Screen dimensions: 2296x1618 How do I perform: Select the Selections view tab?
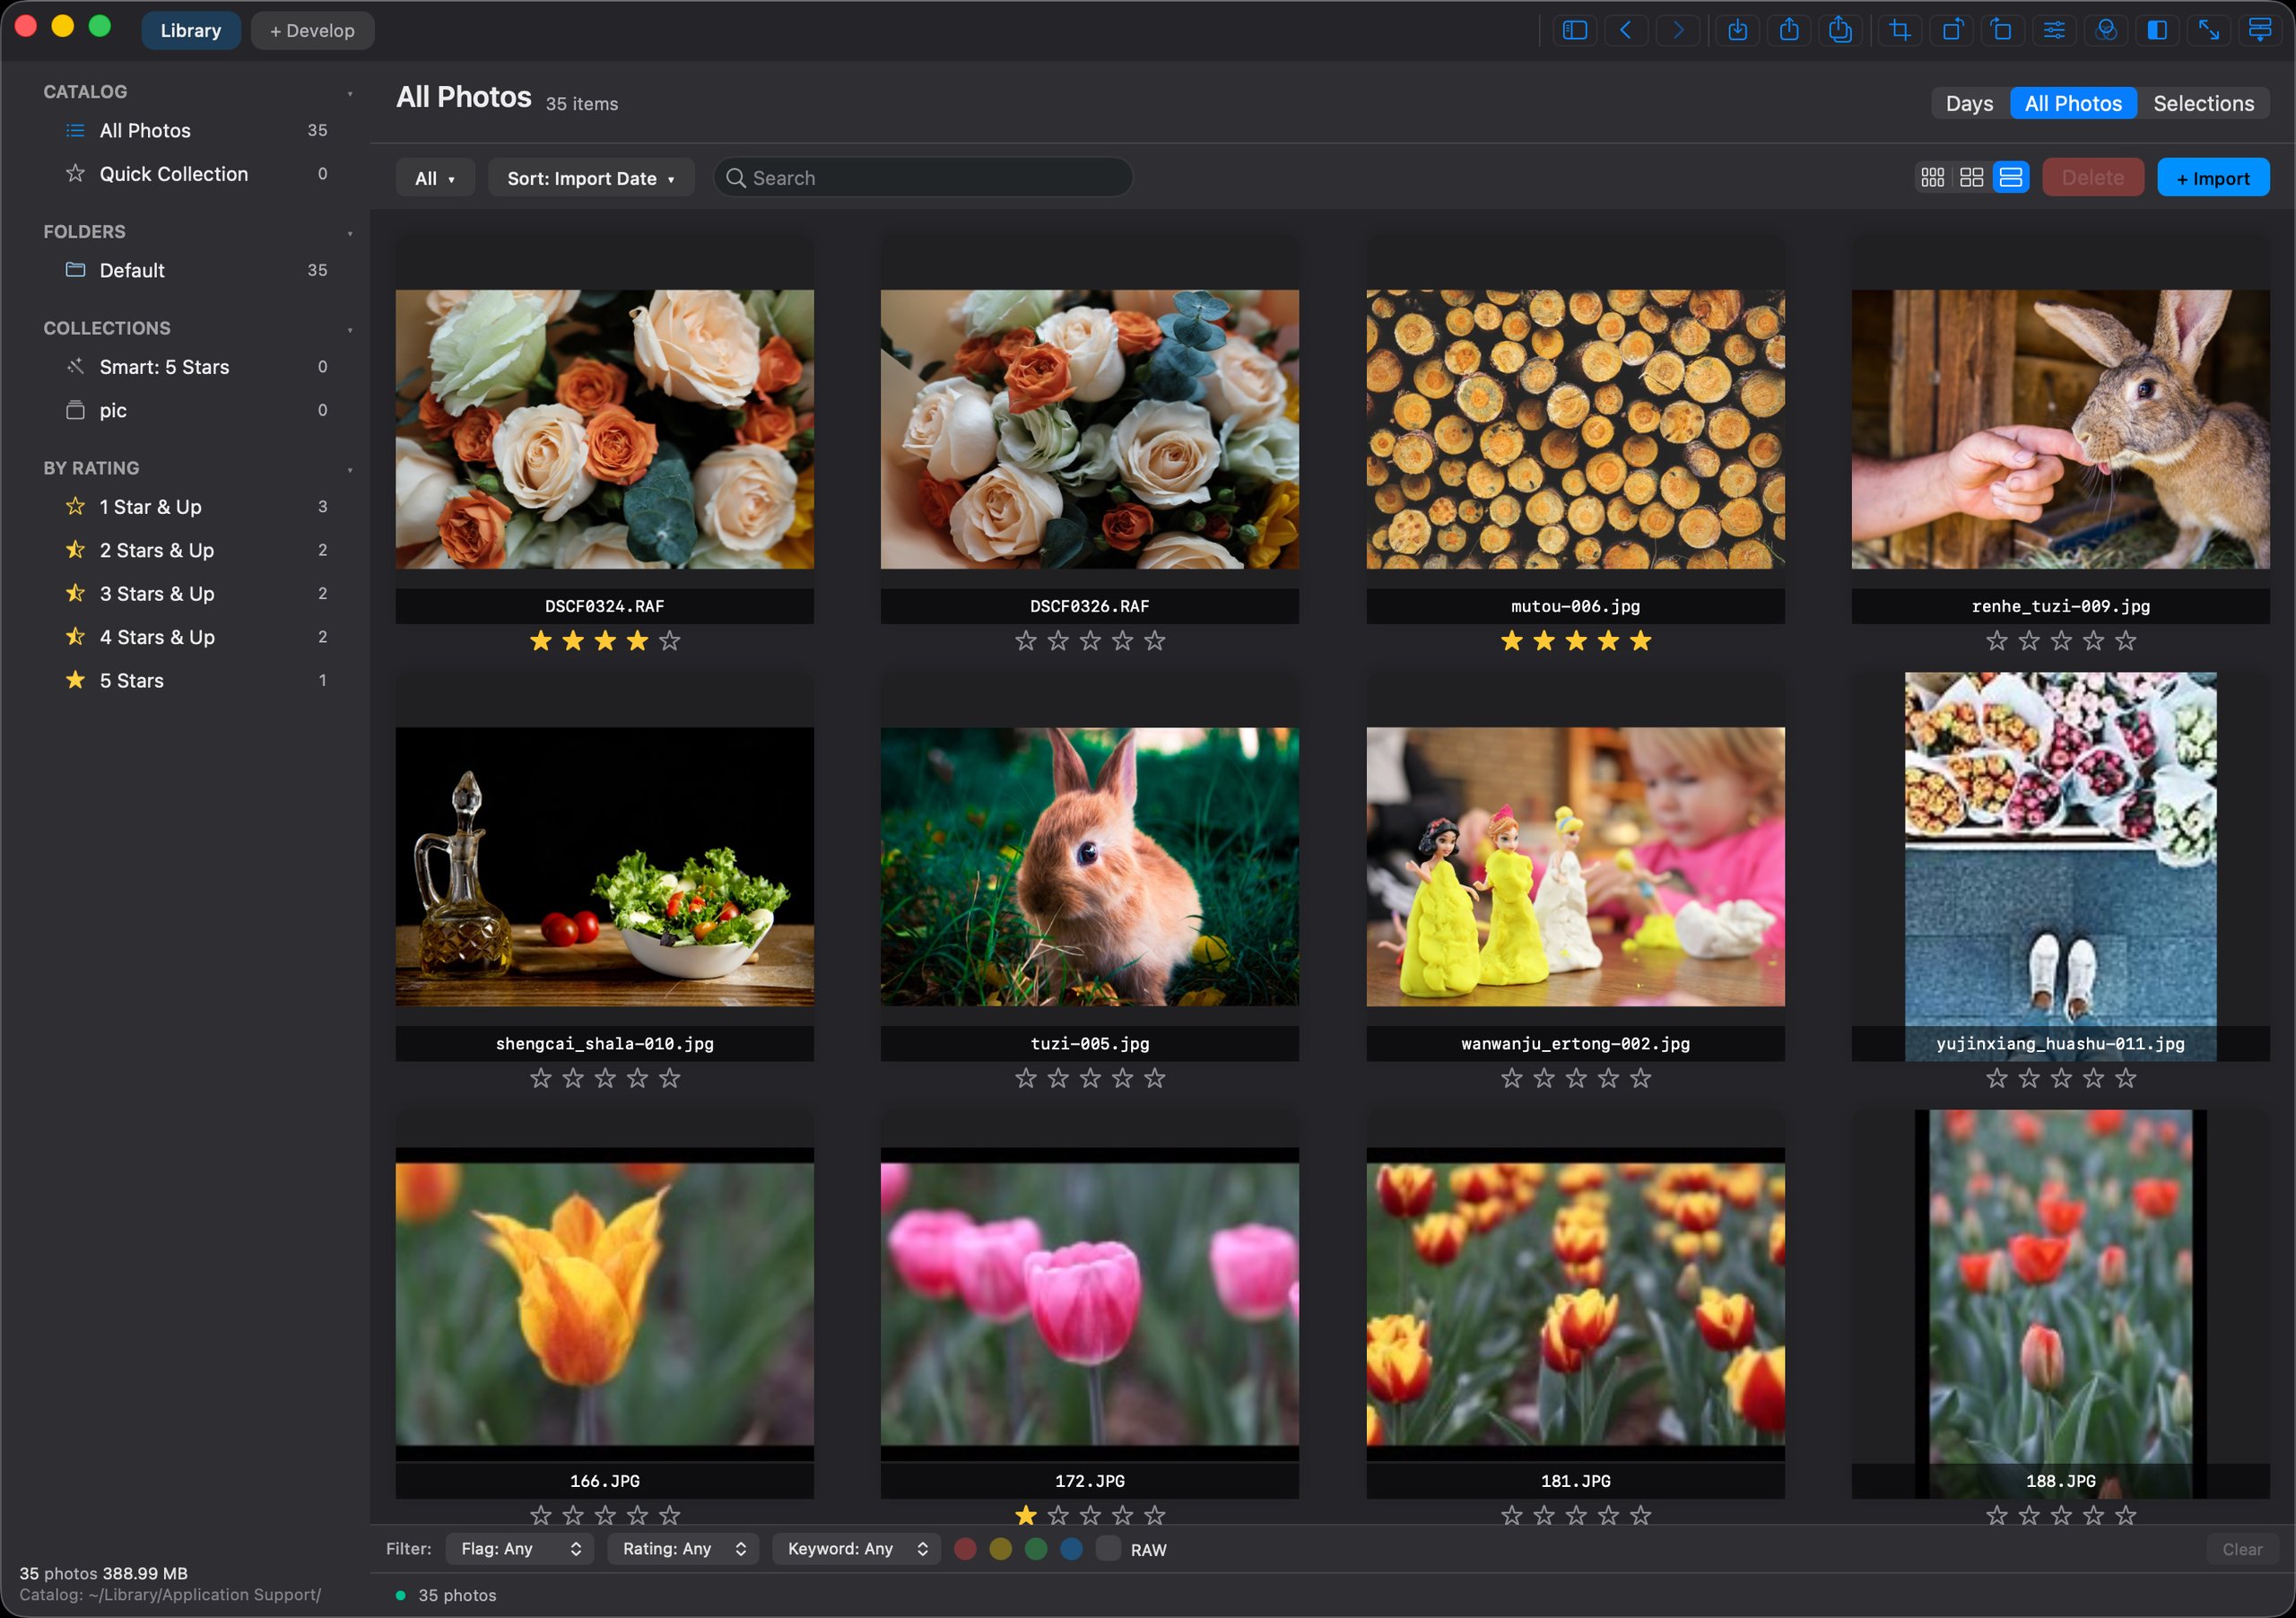point(2203,103)
